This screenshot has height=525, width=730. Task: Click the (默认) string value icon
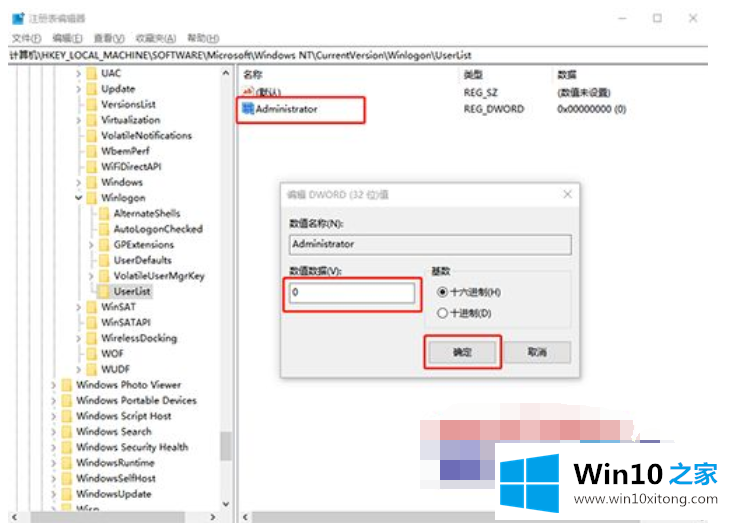[x=248, y=92]
